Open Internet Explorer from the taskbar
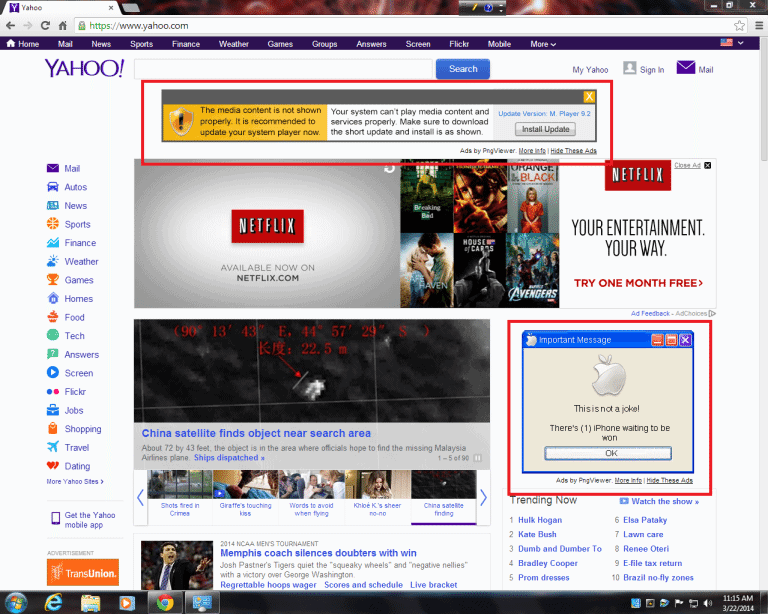This screenshot has height=614, width=768. point(53,602)
